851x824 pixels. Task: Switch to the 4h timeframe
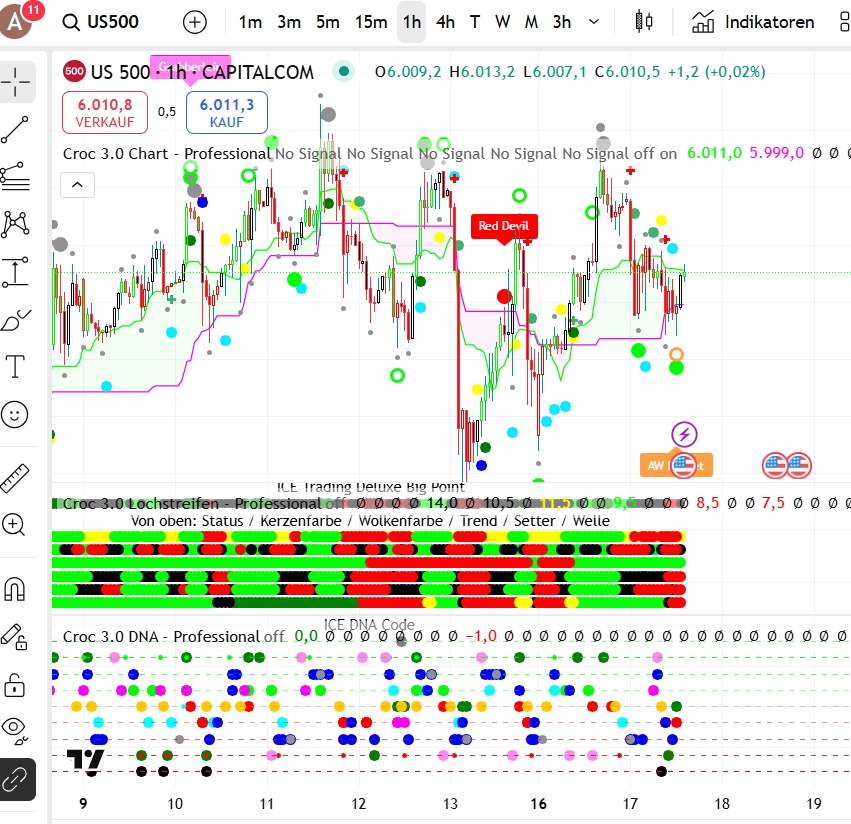click(x=445, y=22)
